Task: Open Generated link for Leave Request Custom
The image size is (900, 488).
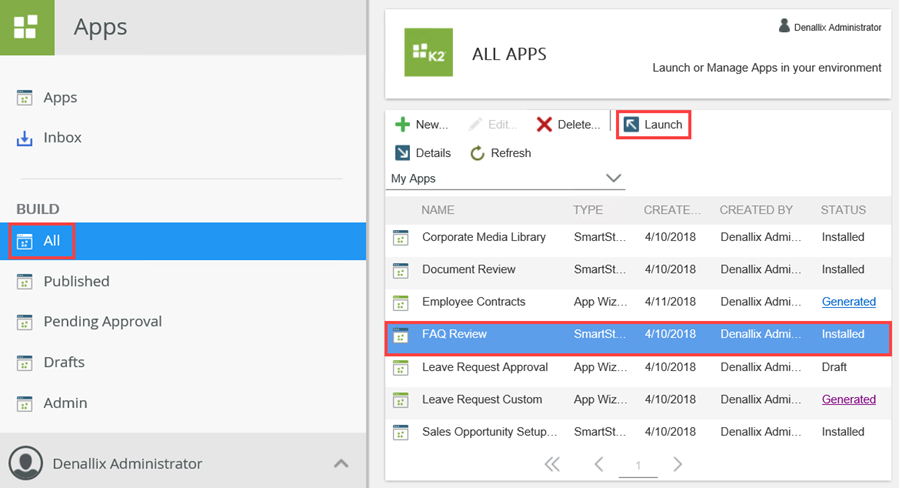Action: coord(848,399)
